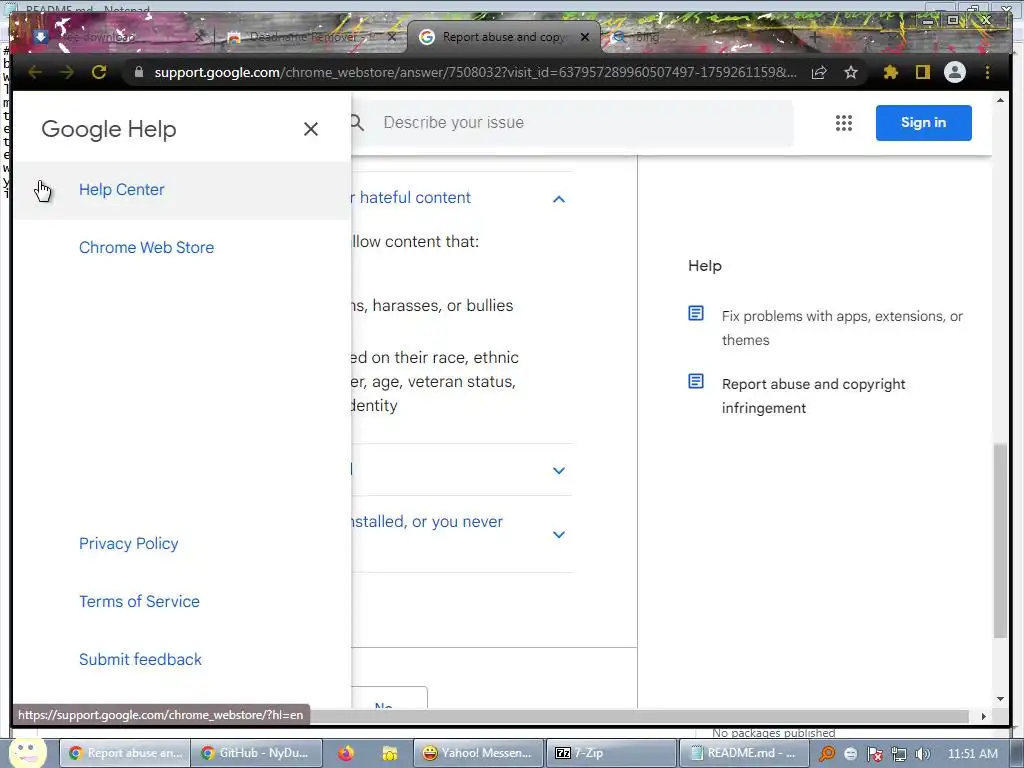Open 'Report abuse and copyright infringement' article link
1024x768 pixels.
click(x=813, y=396)
